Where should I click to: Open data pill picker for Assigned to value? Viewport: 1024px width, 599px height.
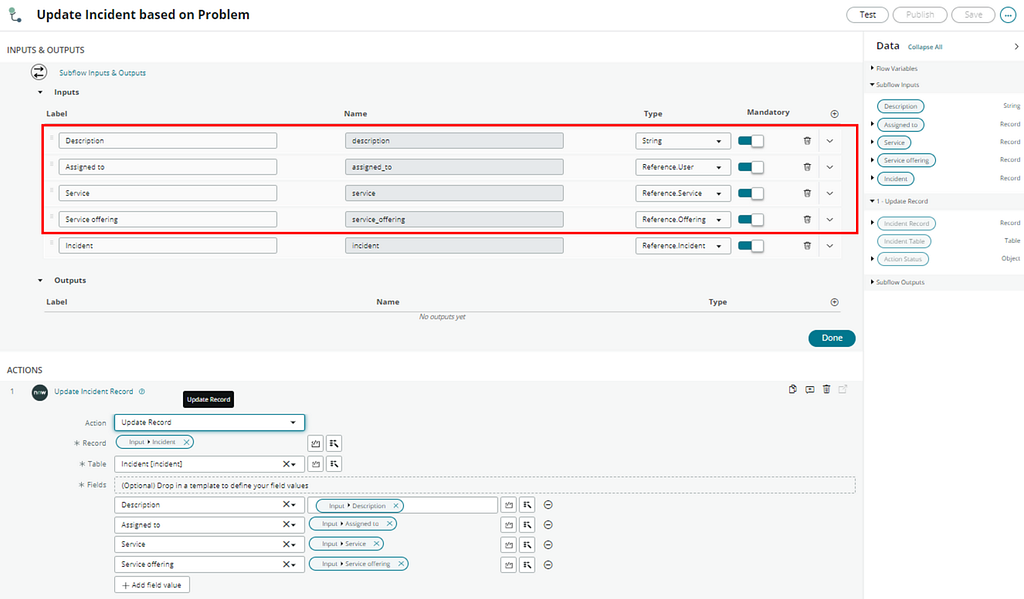(527, 525)
